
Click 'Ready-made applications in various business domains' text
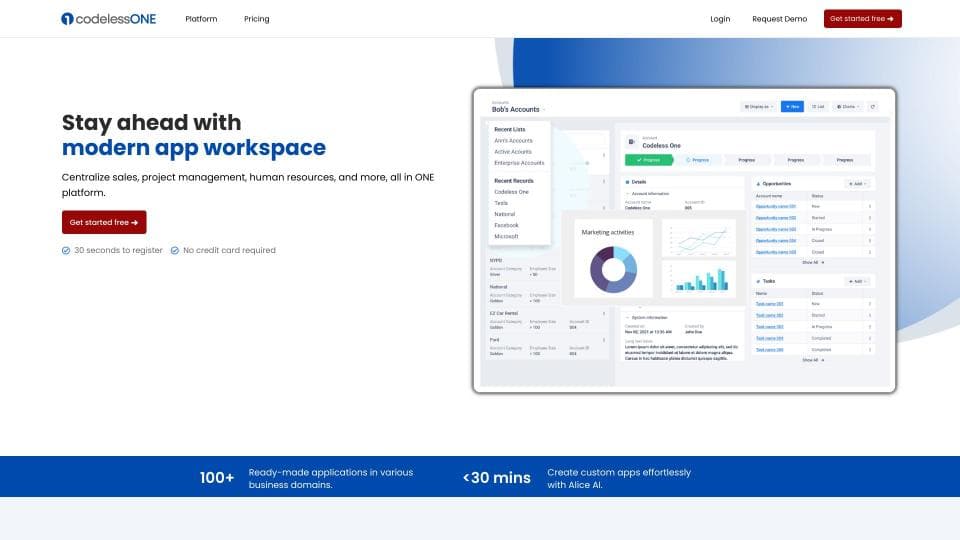331,478
